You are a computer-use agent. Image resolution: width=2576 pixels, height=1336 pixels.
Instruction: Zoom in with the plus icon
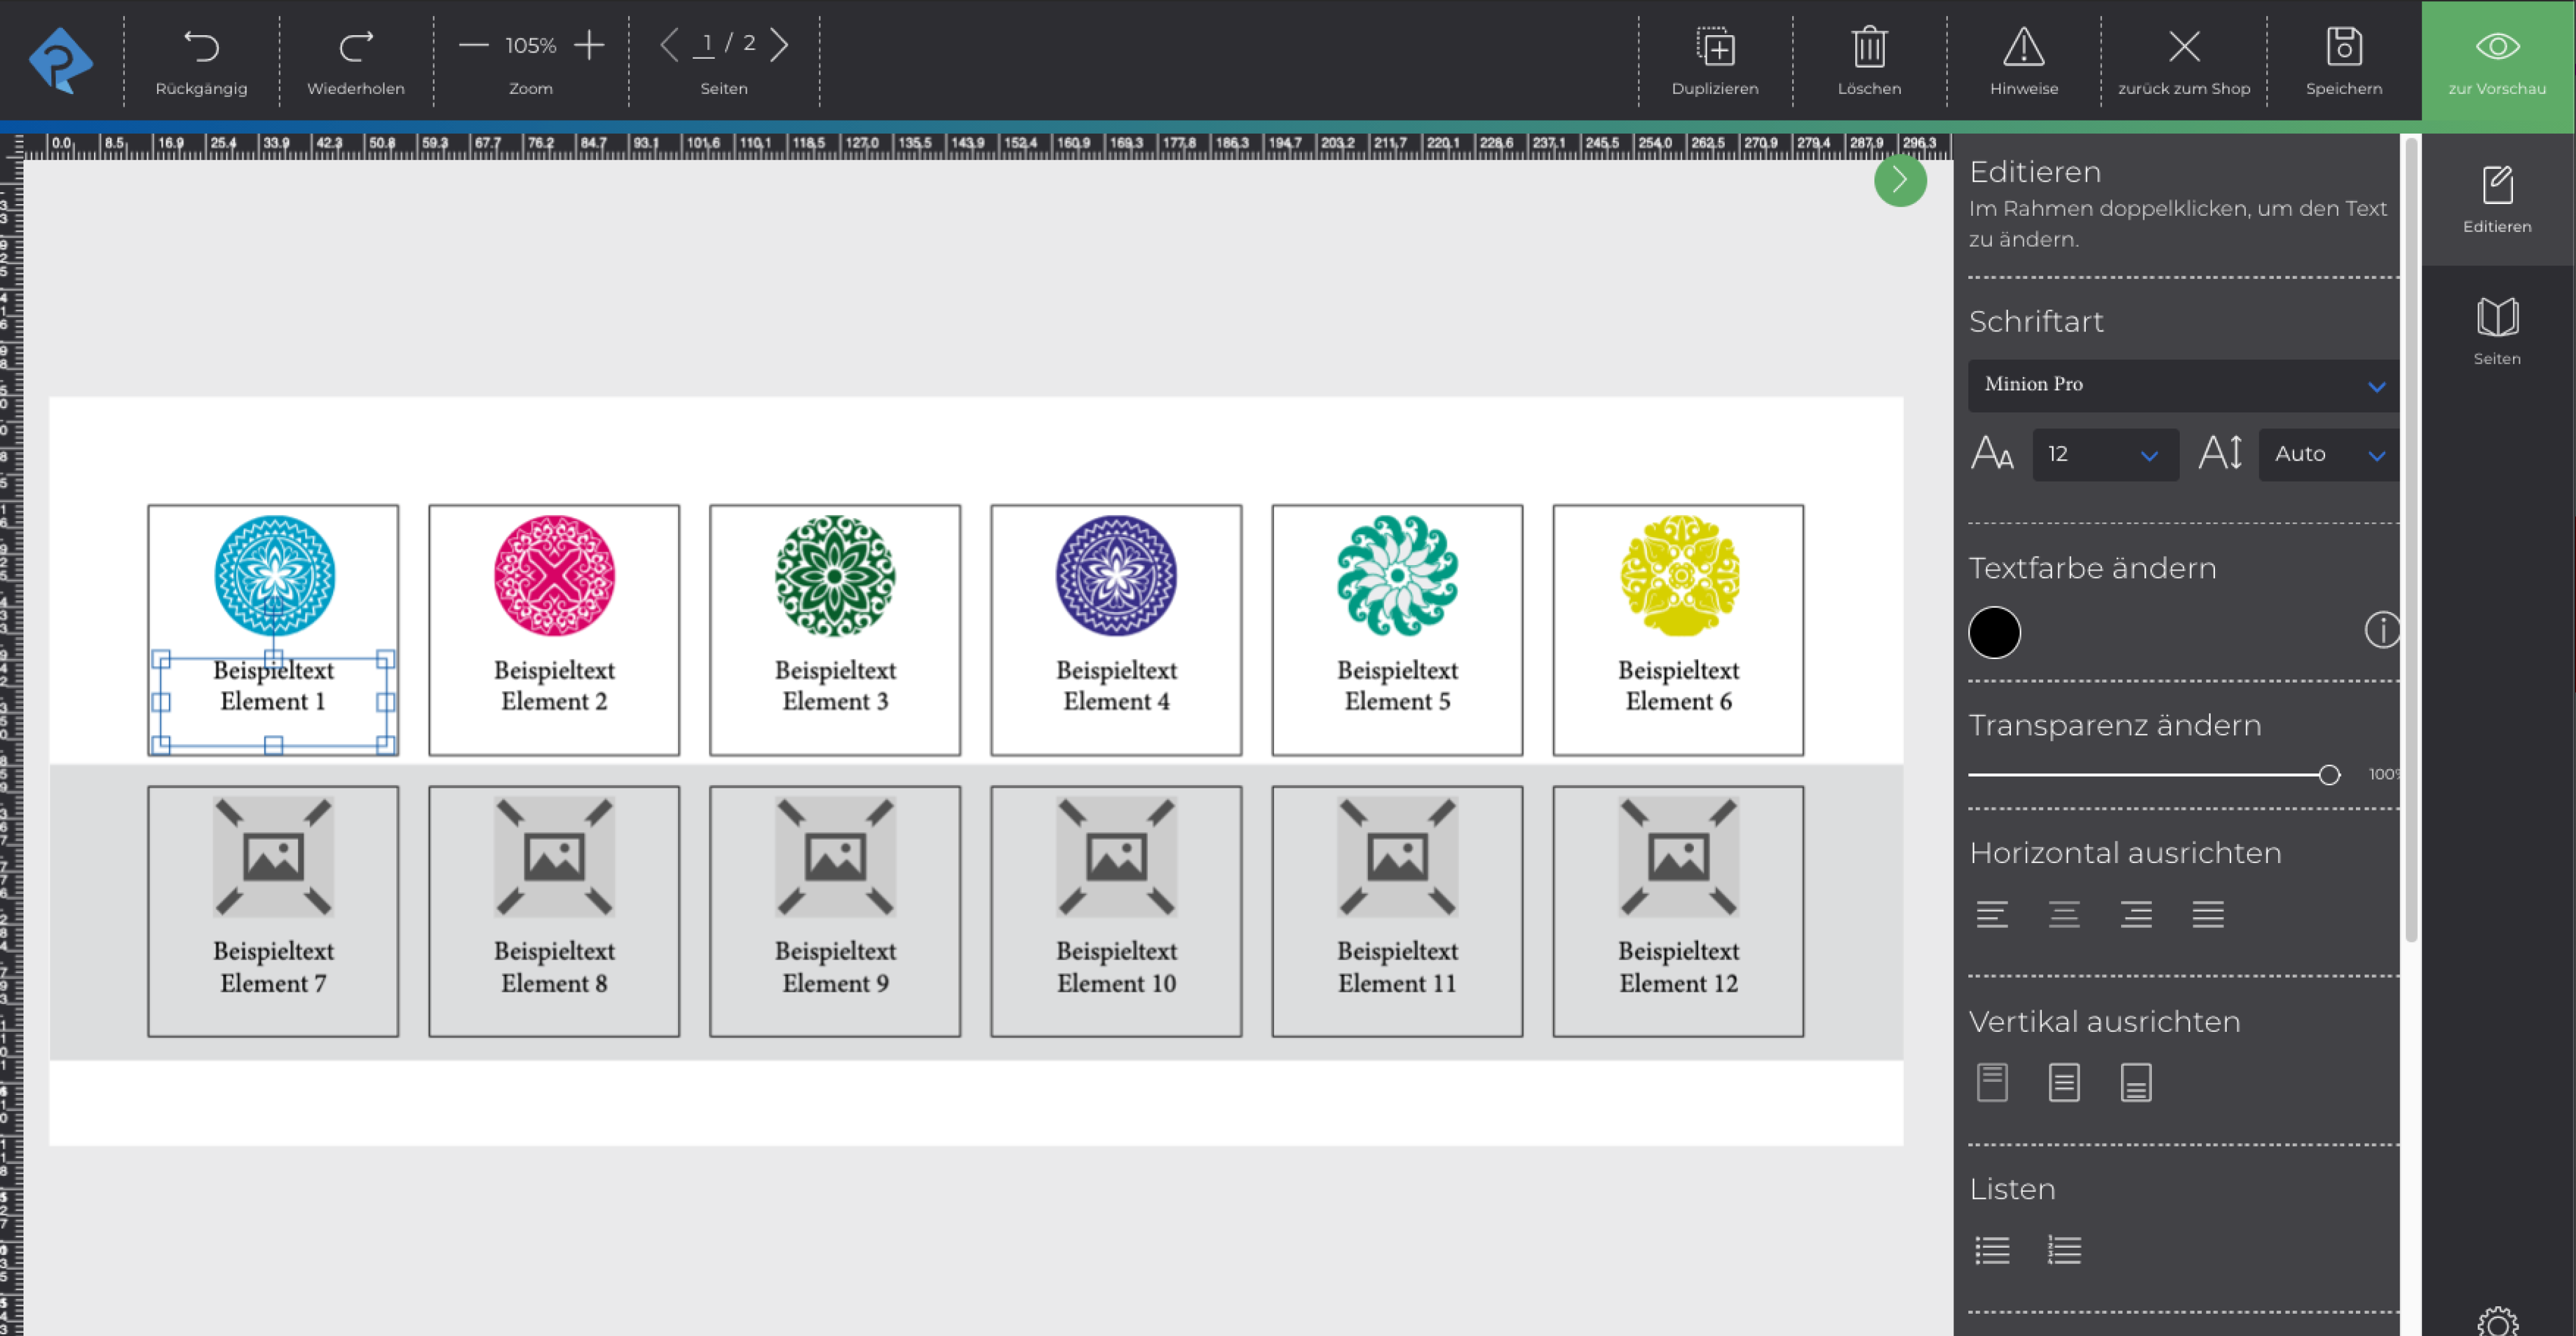click(x=589, y=45)
